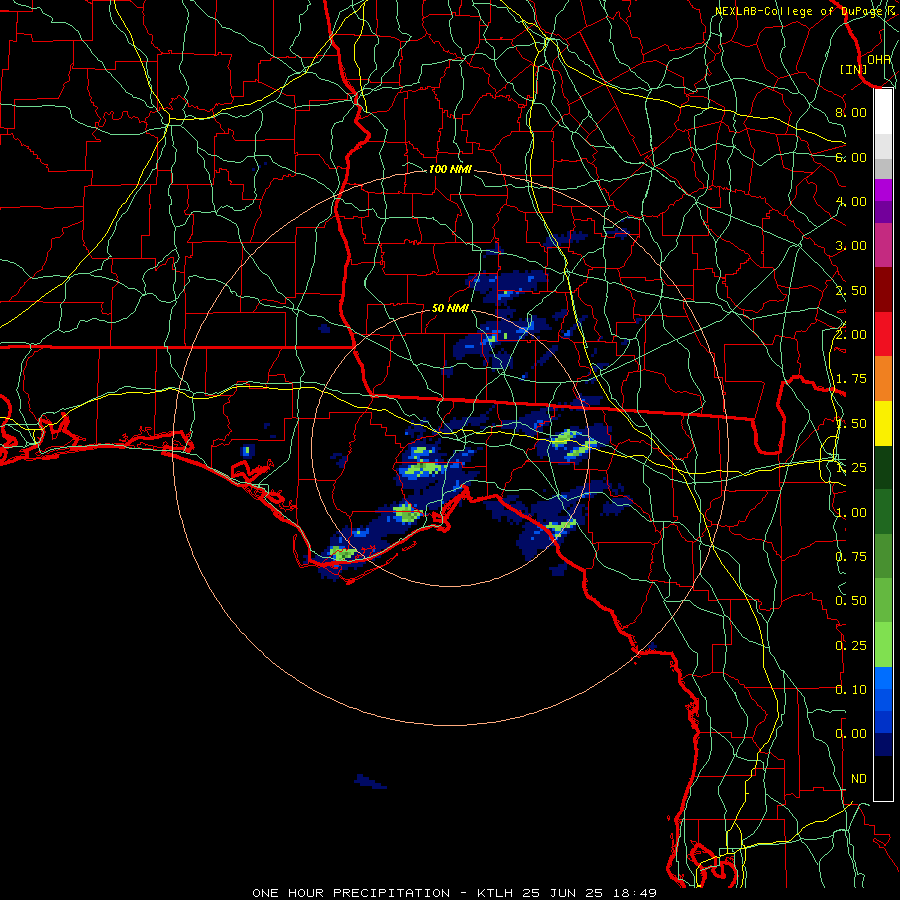The height and width of the screenshot is (900, 900).
Task: Pick the white swatch atop the legend
Action: (x=883, y=112)
